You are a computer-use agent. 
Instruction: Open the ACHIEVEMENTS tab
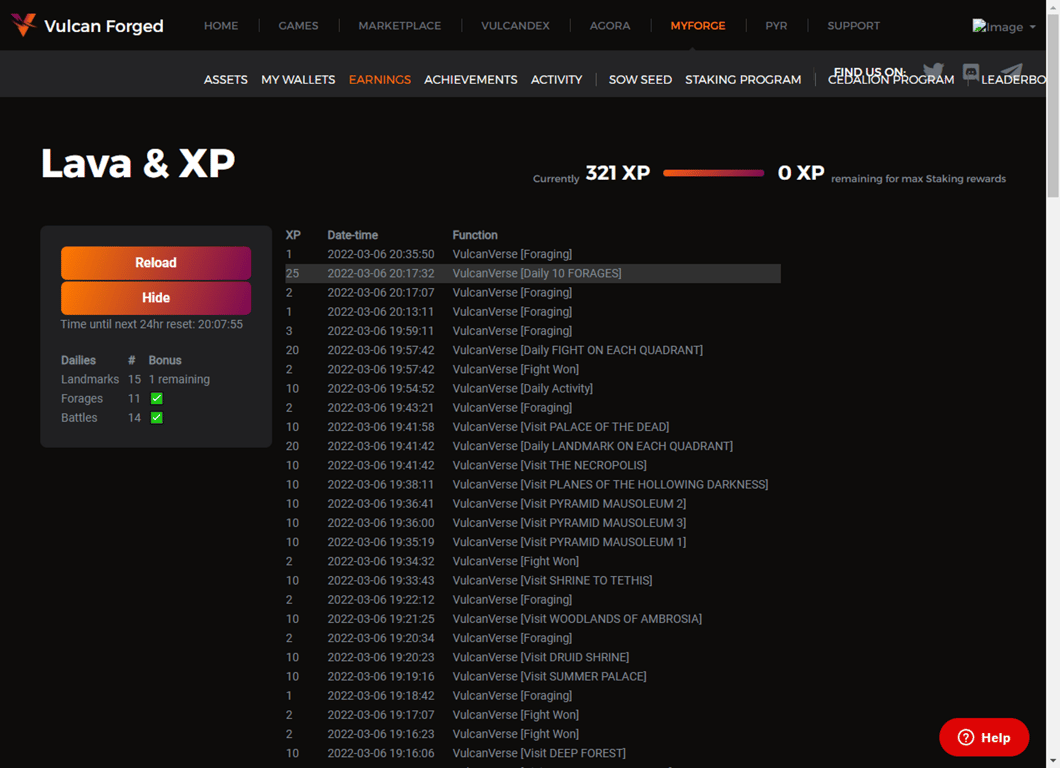471,80
